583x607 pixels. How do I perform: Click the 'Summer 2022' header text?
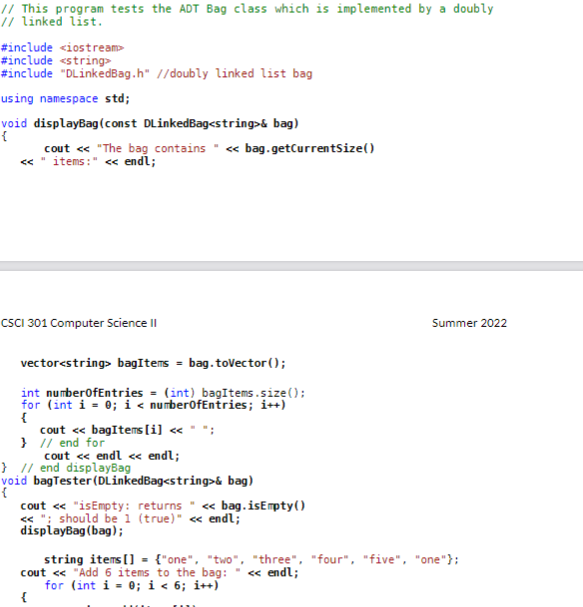pos(469,323)
